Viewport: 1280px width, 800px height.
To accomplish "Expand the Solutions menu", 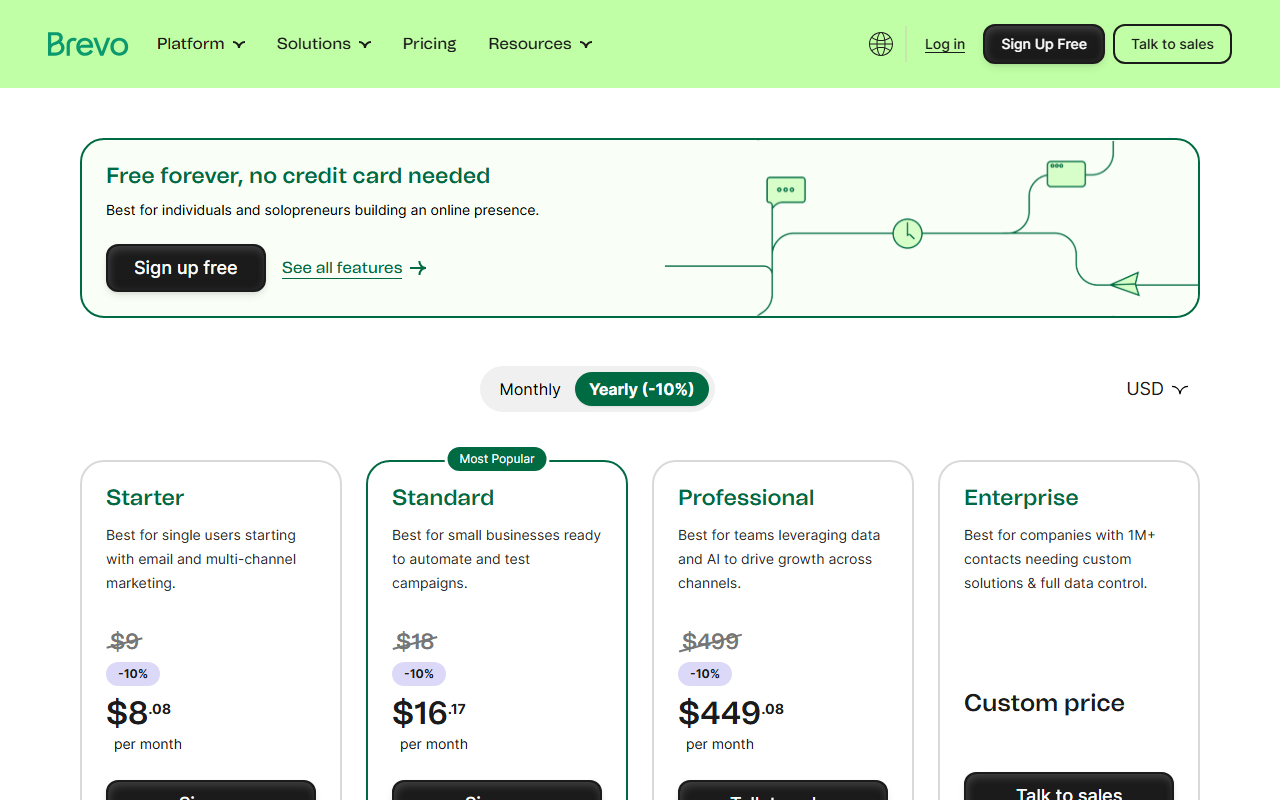I will coord(324,44).
